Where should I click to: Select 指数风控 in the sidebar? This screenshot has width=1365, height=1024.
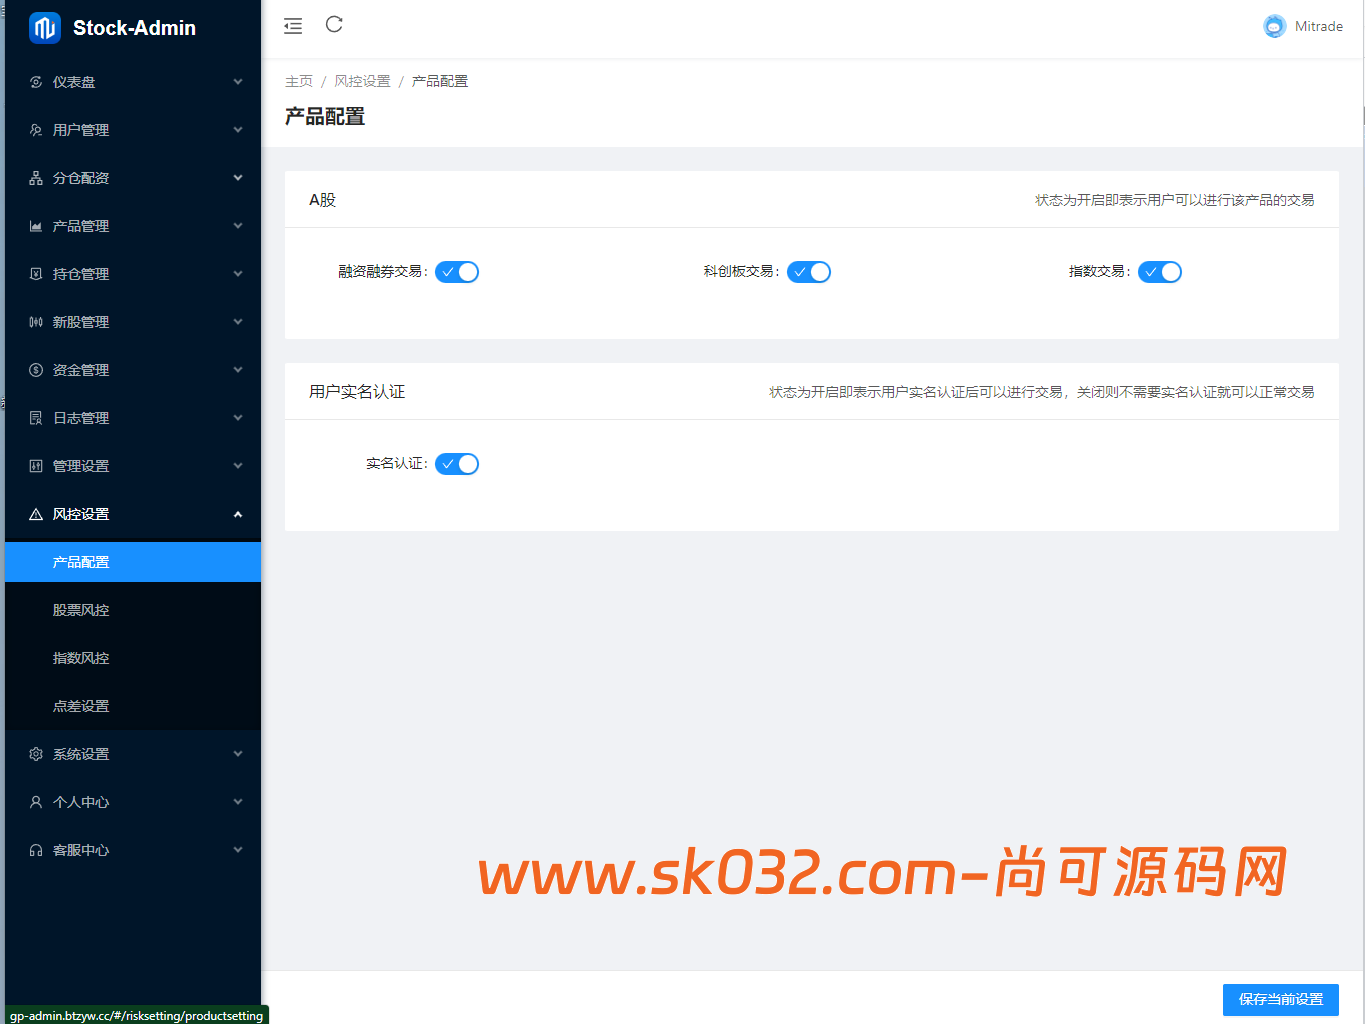pyautogui.click(x=79, y=657)
